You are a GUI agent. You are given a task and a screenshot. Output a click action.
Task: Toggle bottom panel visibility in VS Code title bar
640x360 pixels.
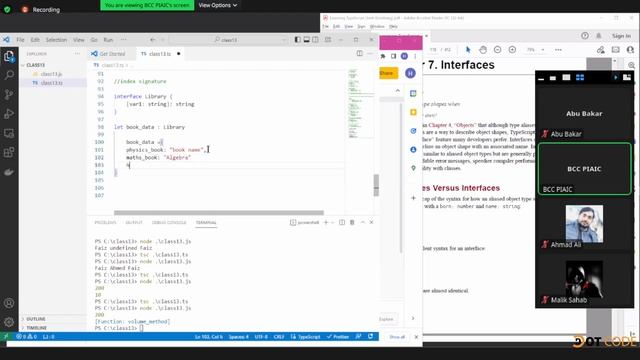pyautogui.click(x=307, y=40)
